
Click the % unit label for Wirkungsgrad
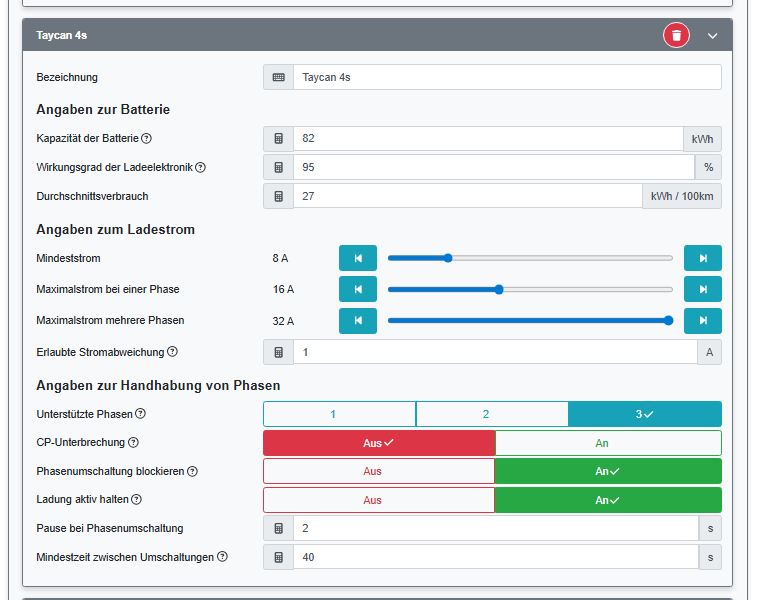tap(708, 167)
